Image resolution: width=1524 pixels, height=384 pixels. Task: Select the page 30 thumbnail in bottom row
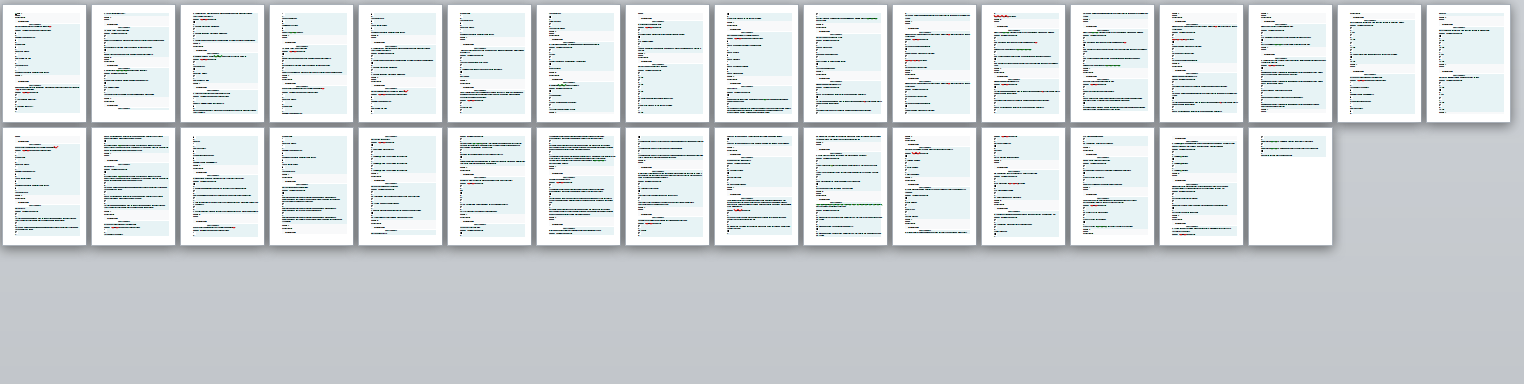(x=1112, y=186)
